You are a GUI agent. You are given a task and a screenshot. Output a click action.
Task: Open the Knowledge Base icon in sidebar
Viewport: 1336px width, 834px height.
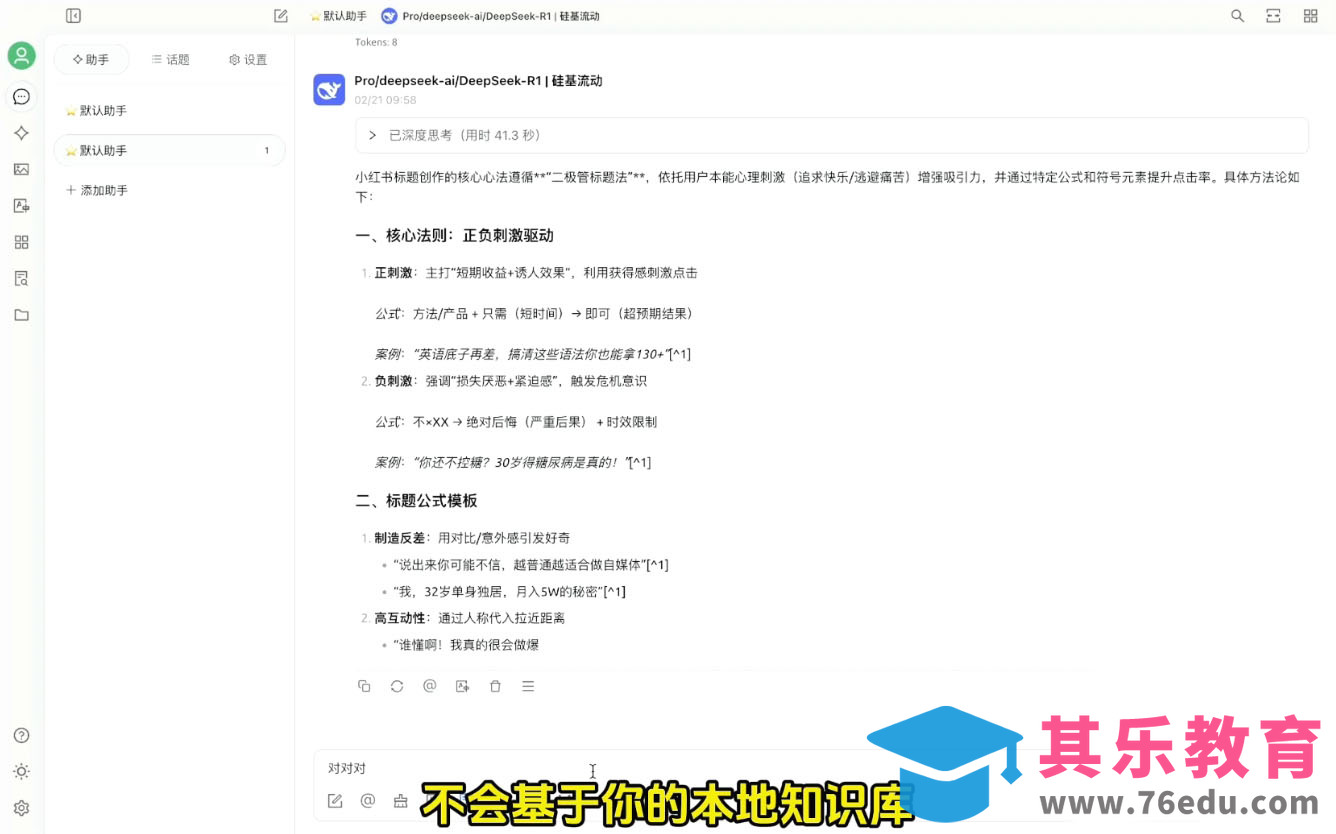(x=21, y=278)
